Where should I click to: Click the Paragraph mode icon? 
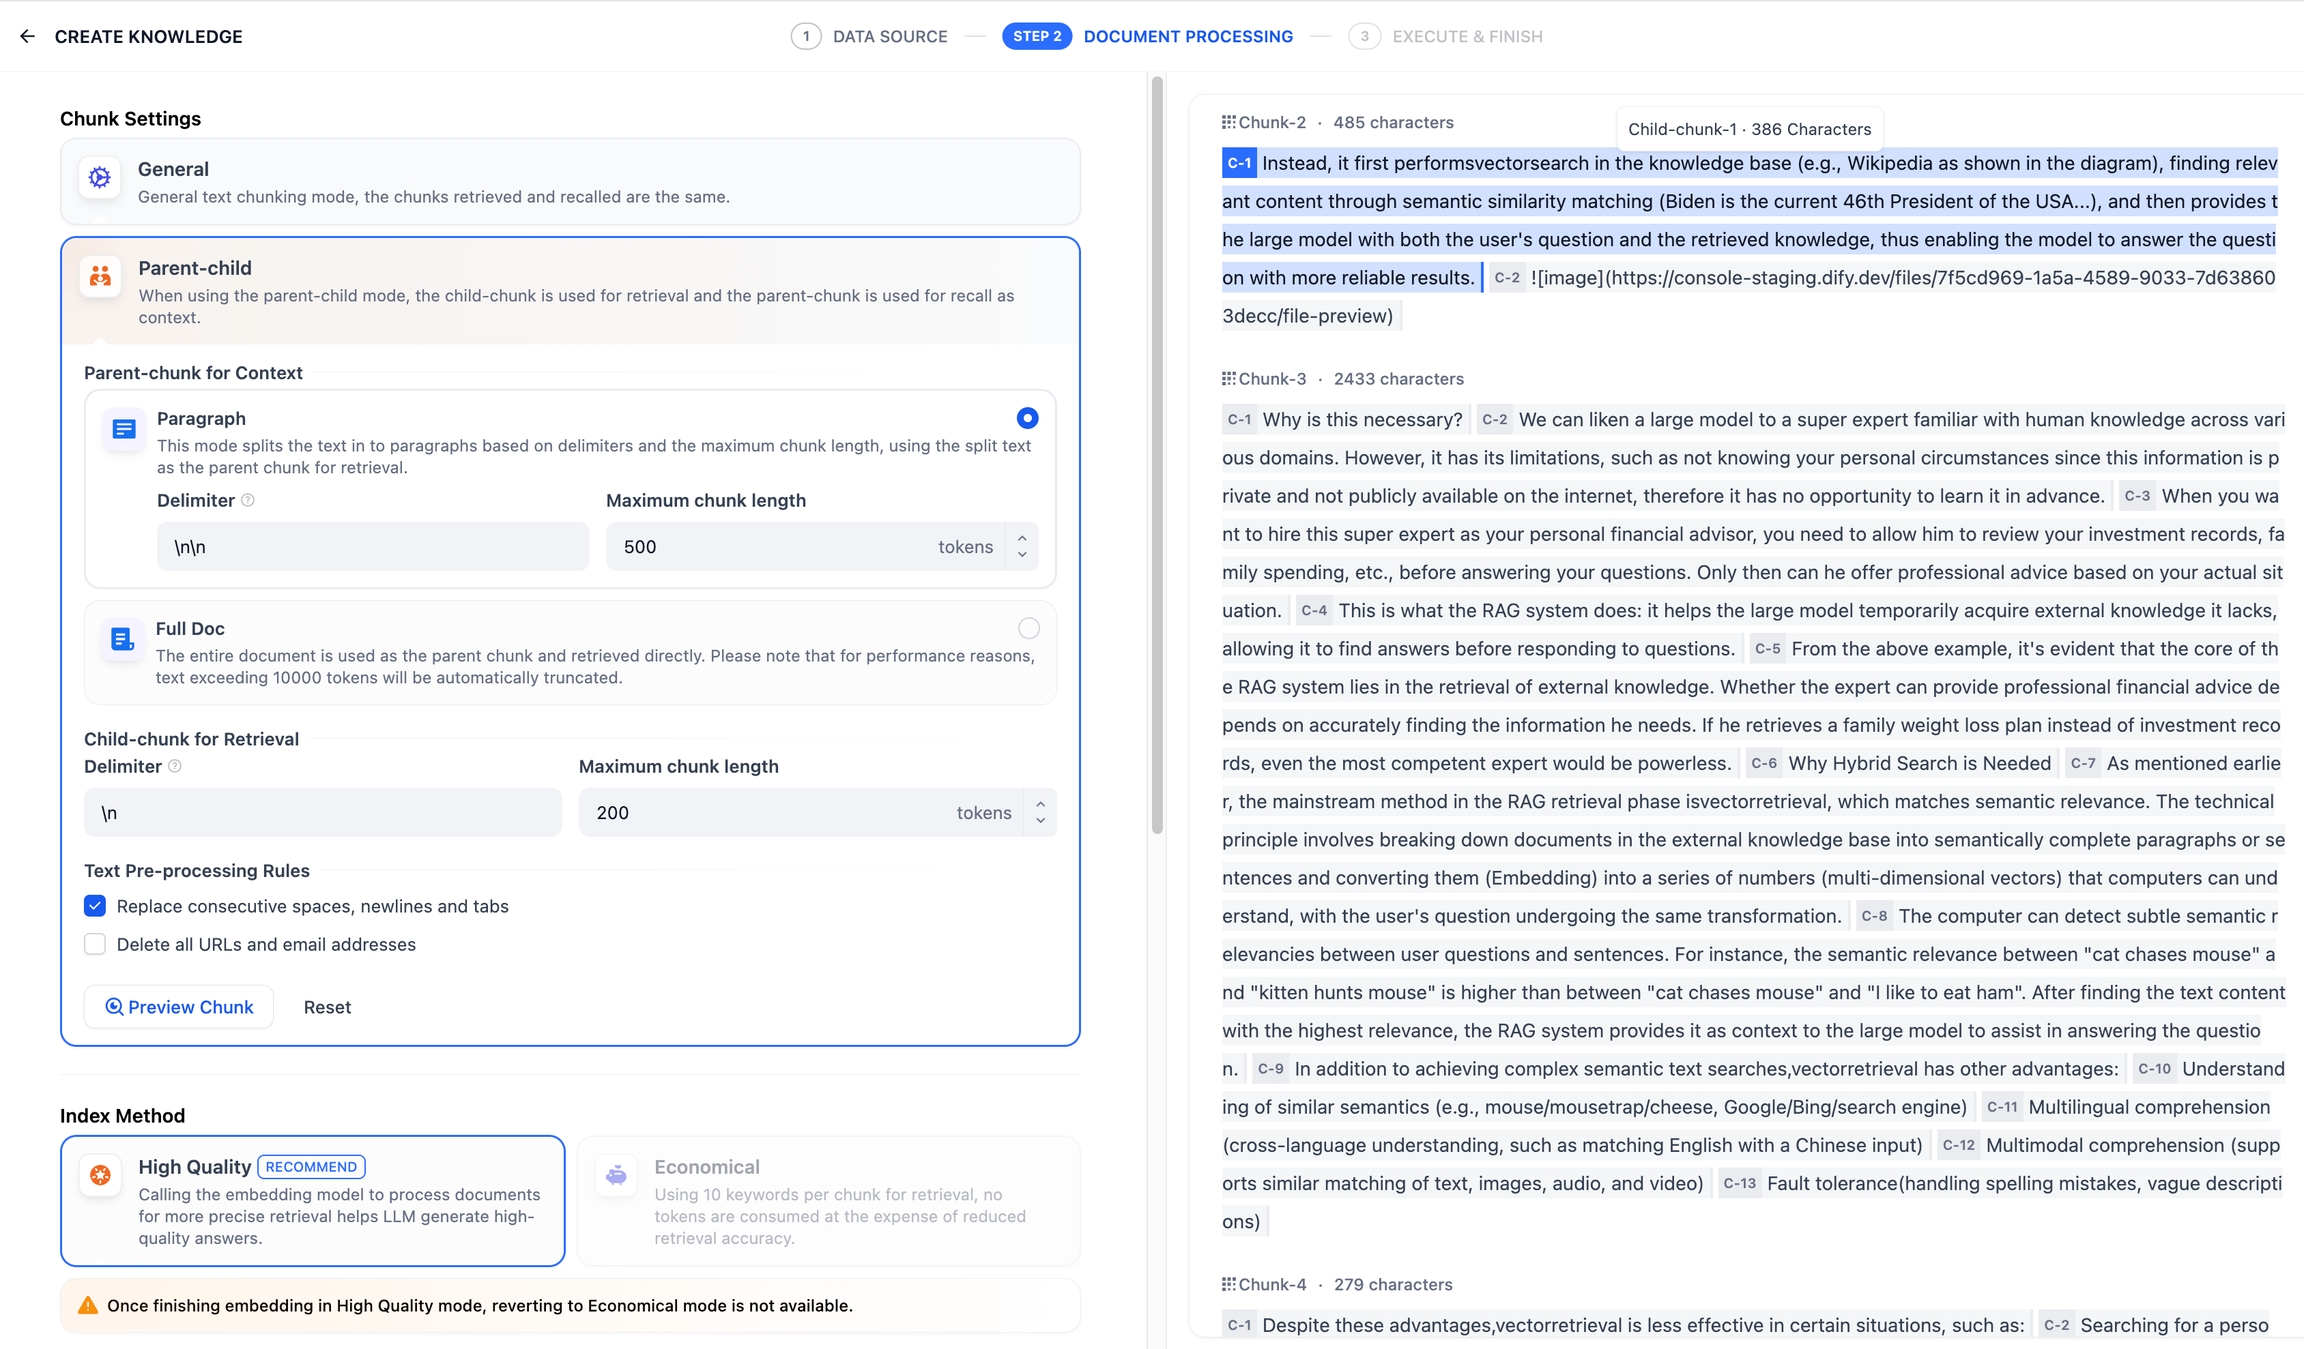124,429
